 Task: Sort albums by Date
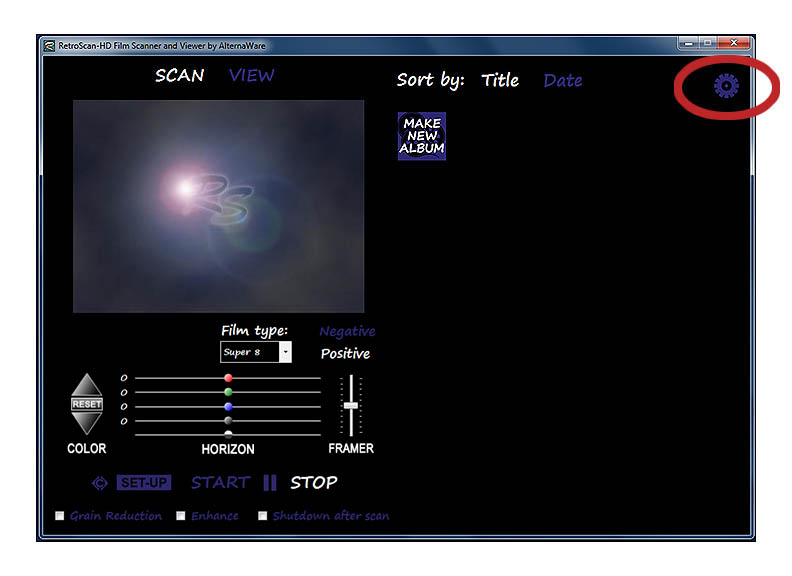click(x=562, y=81)
